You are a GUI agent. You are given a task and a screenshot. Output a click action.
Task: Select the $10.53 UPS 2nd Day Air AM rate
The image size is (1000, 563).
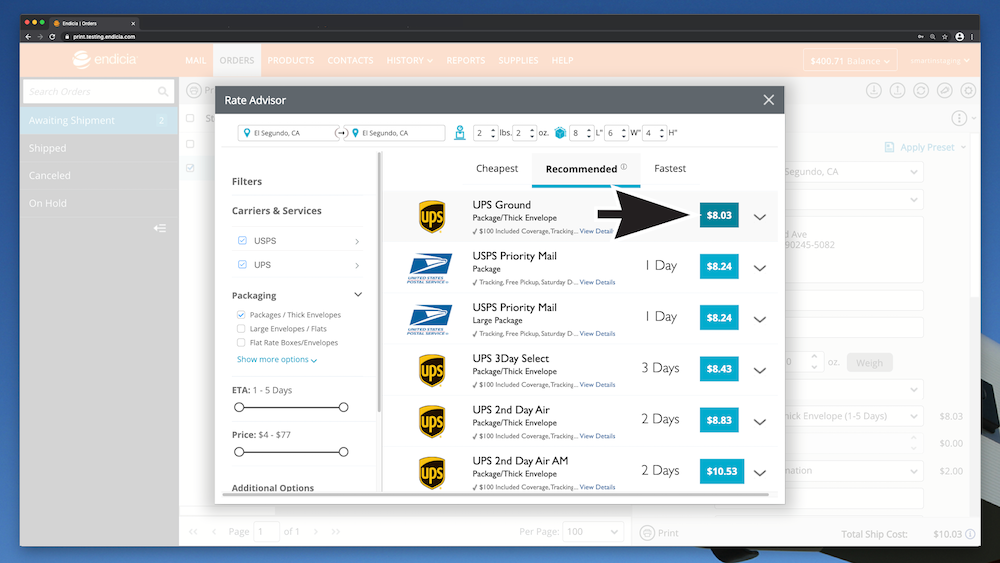click(x=721, y=471)
